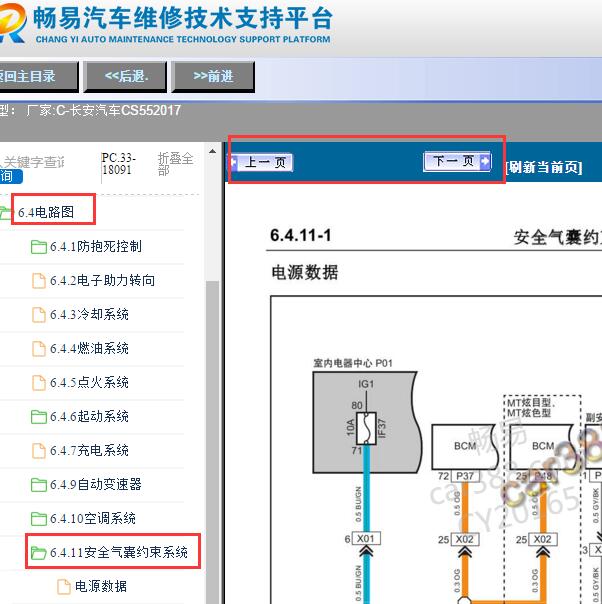Click the 6.4.5点火系统 page icon
Viewport: 602px width, 604px height.
pyautogui.click(x=39, y=383)
